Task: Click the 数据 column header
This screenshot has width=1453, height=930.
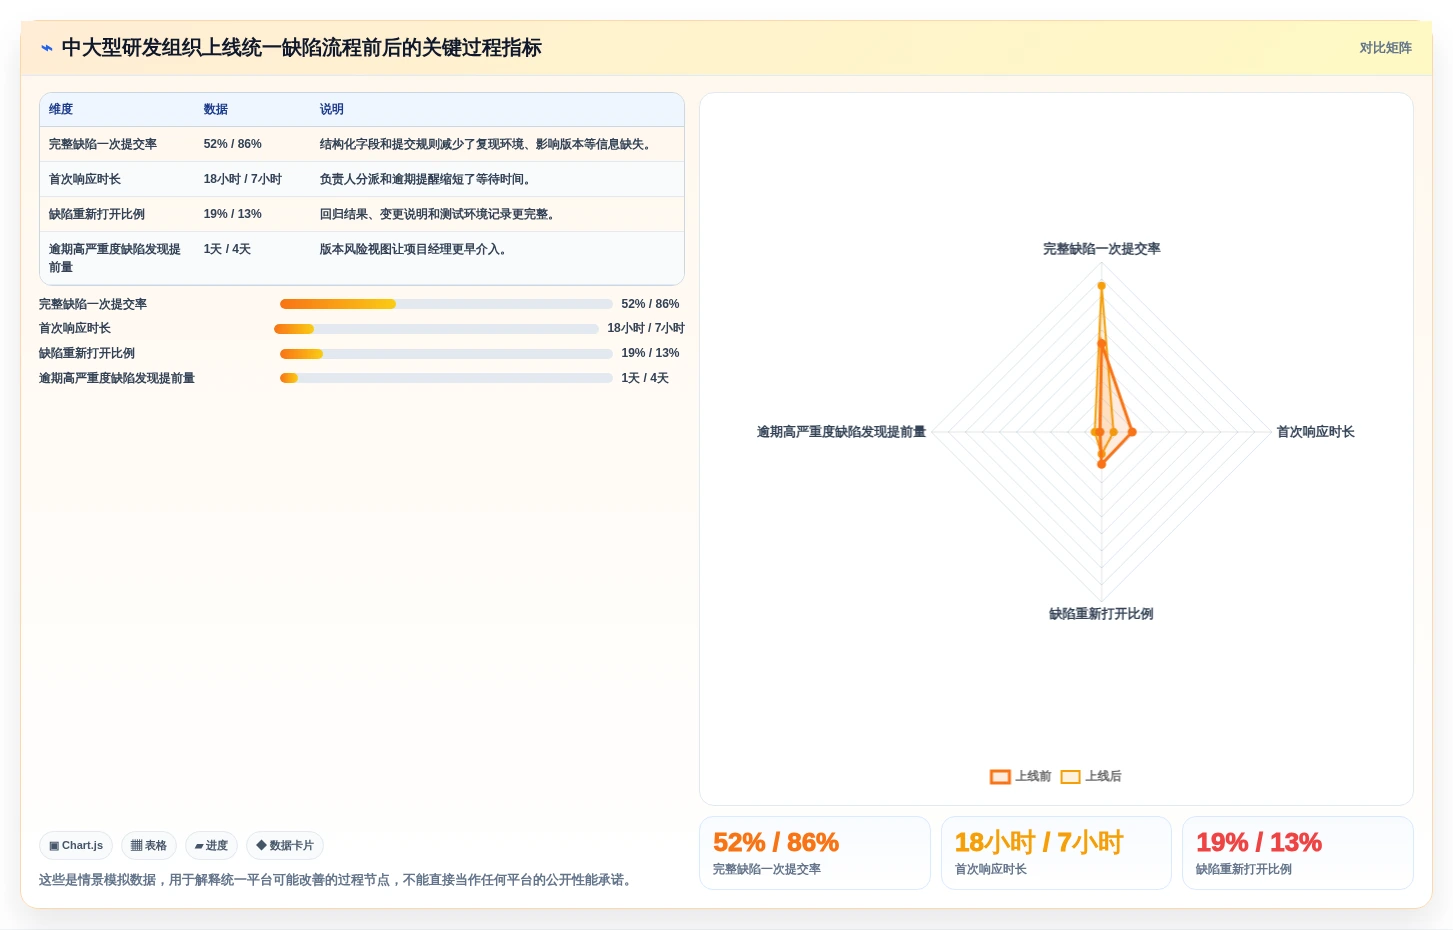Action: [x=216, y=110]
